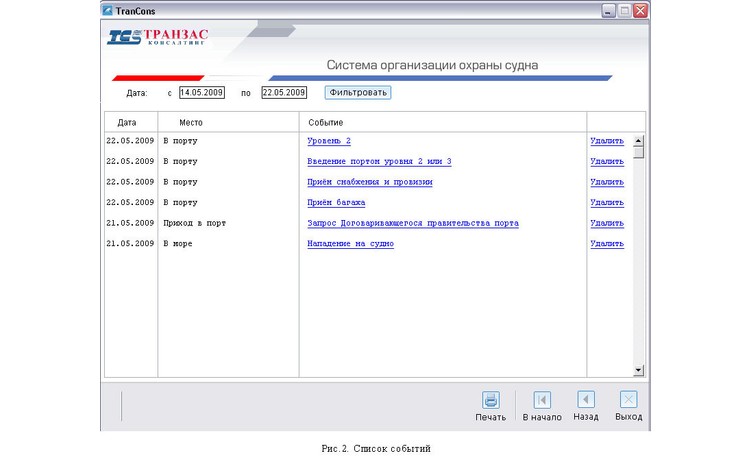
Task: Open the 'Приём снабжения и провизии' event
Action: tap(369, 182)
